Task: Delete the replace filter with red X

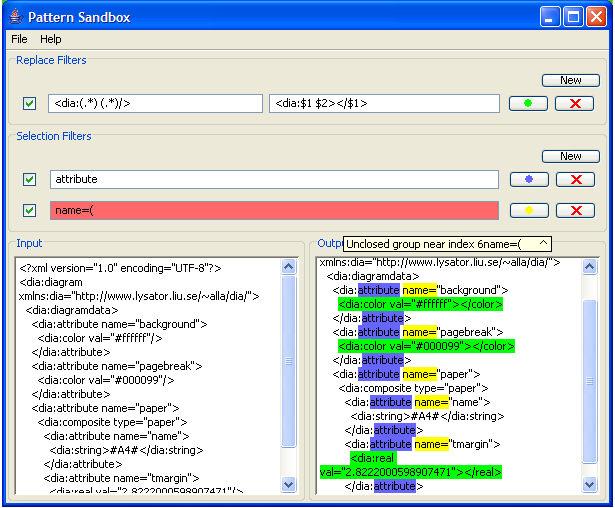Action: [x=575, y=103]
